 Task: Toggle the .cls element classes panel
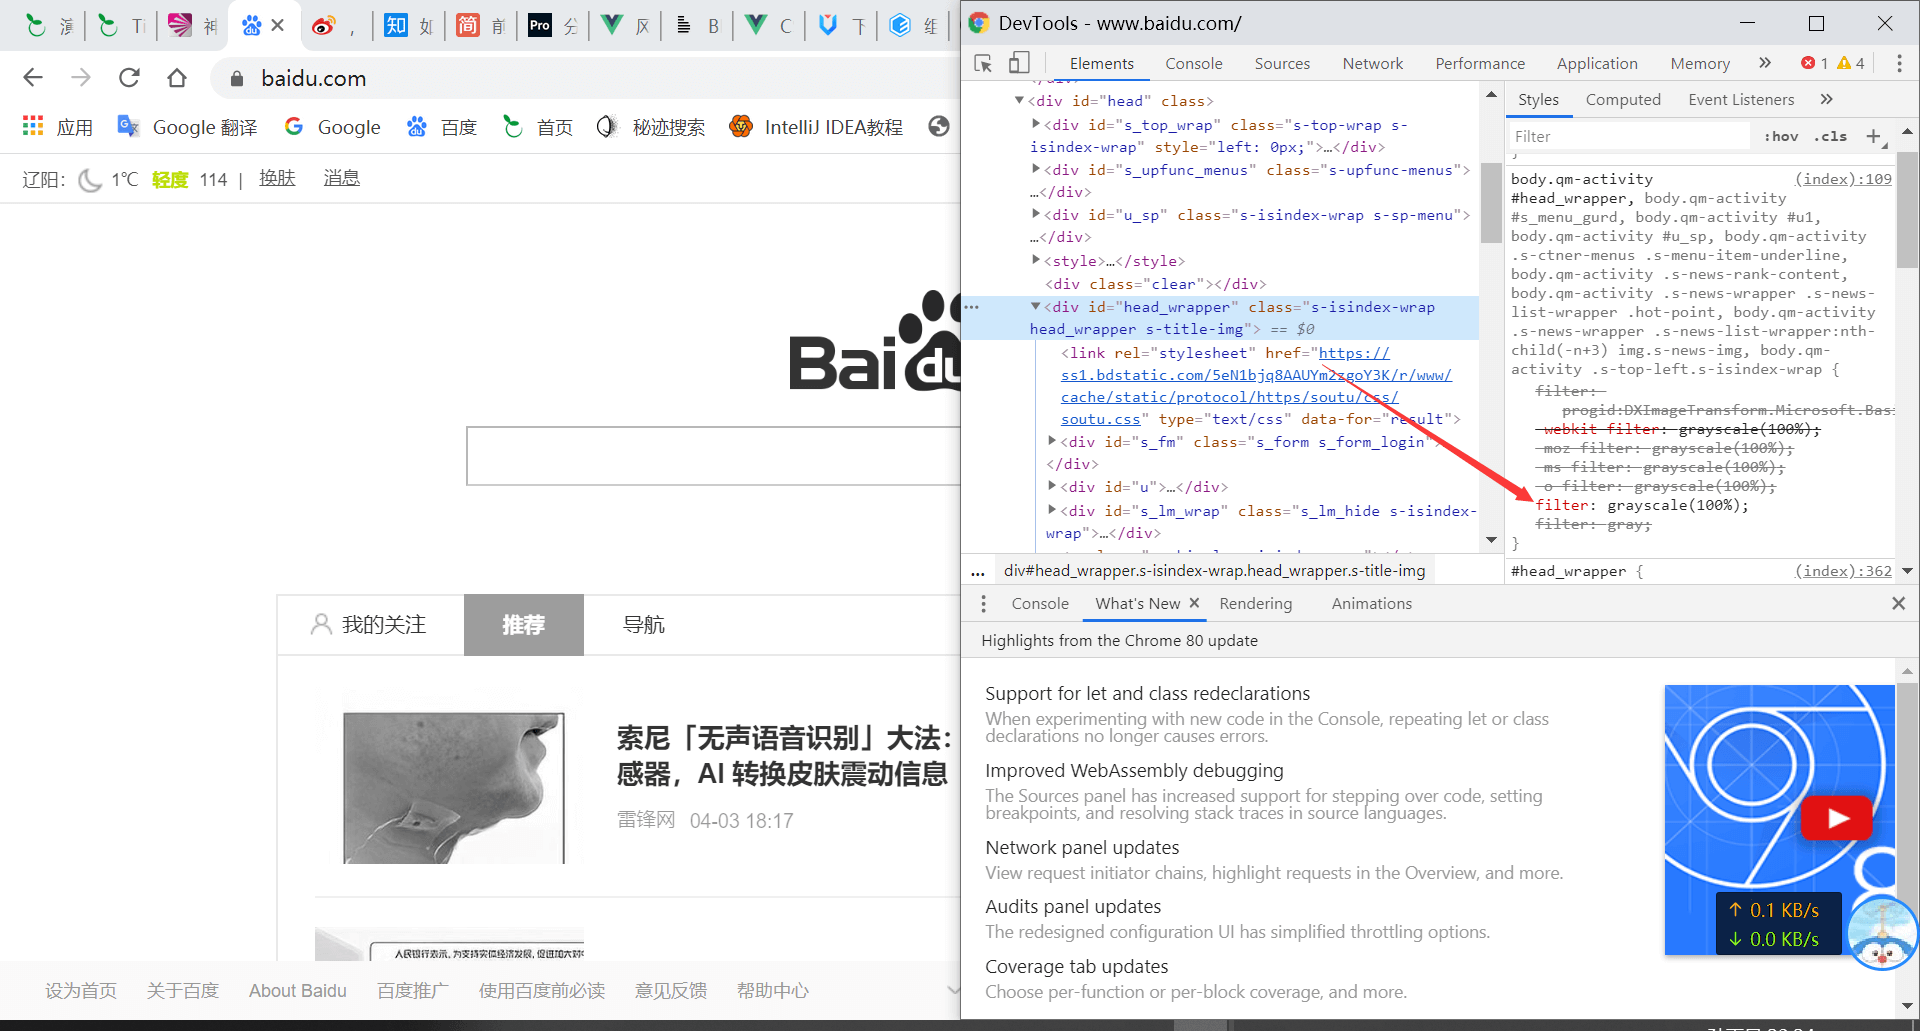tap(1830, 136)
